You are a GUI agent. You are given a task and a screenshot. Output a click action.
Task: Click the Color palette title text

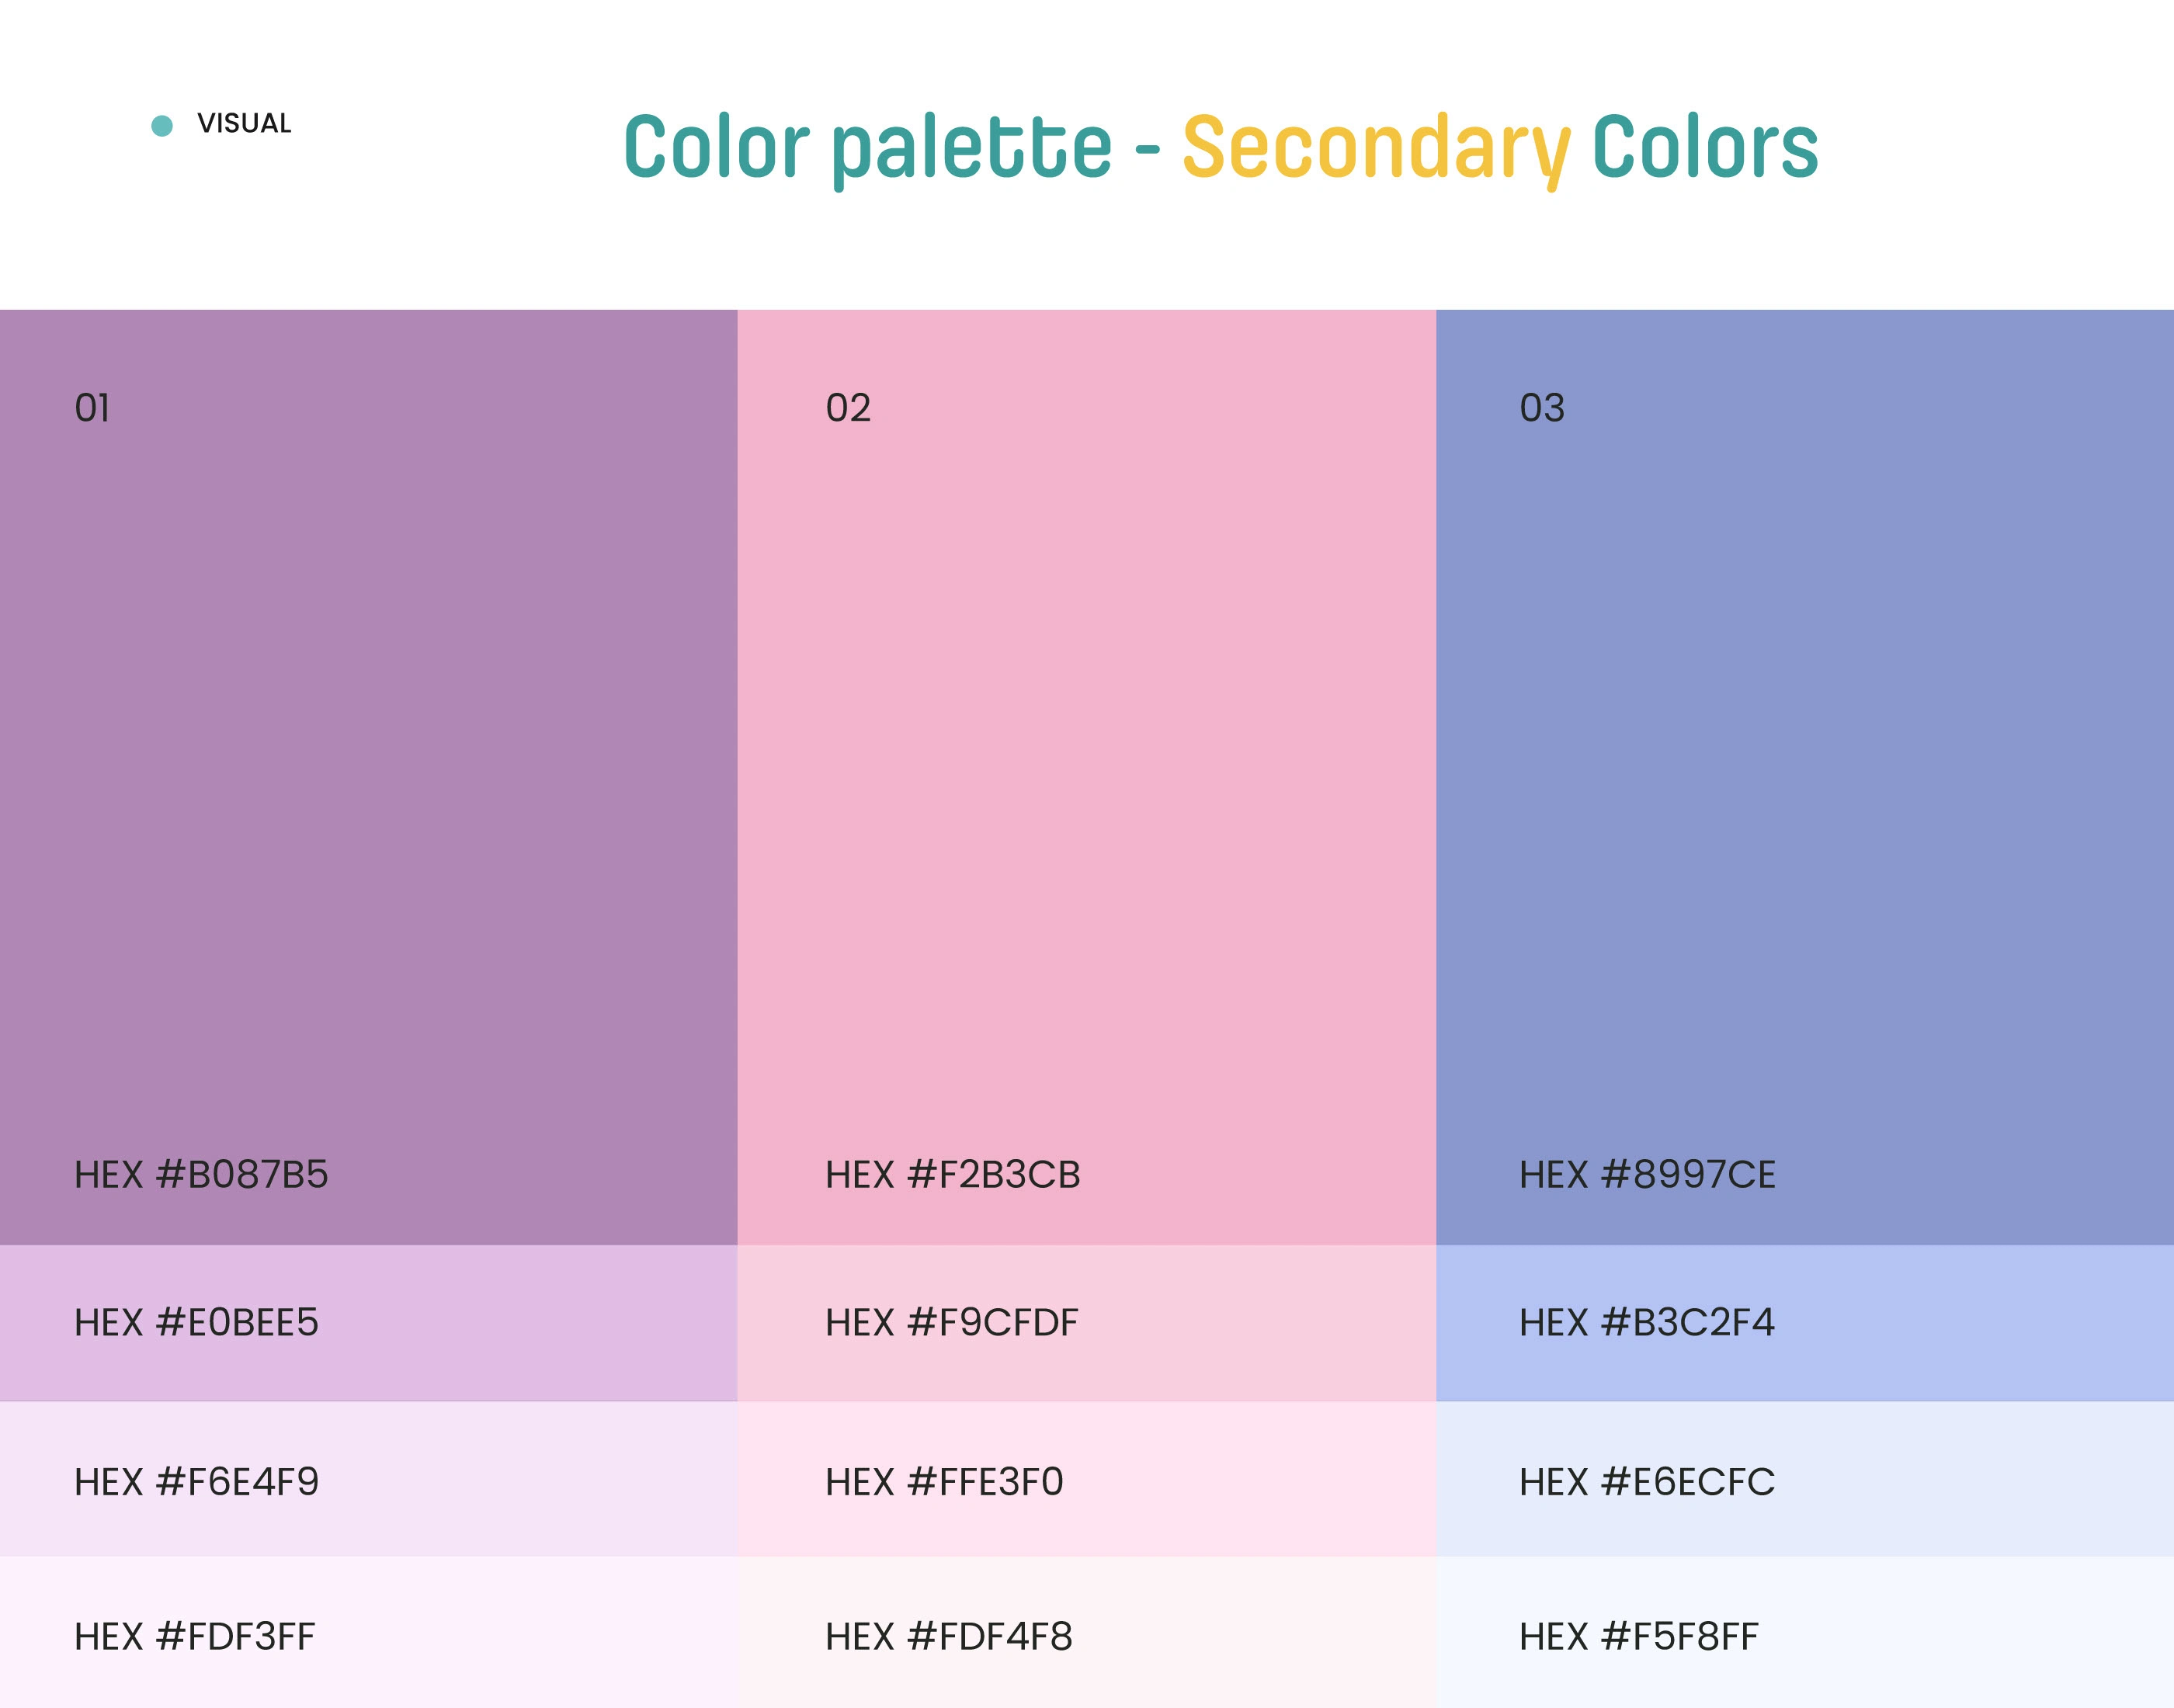pyautogui.click(x=867, y=148)
